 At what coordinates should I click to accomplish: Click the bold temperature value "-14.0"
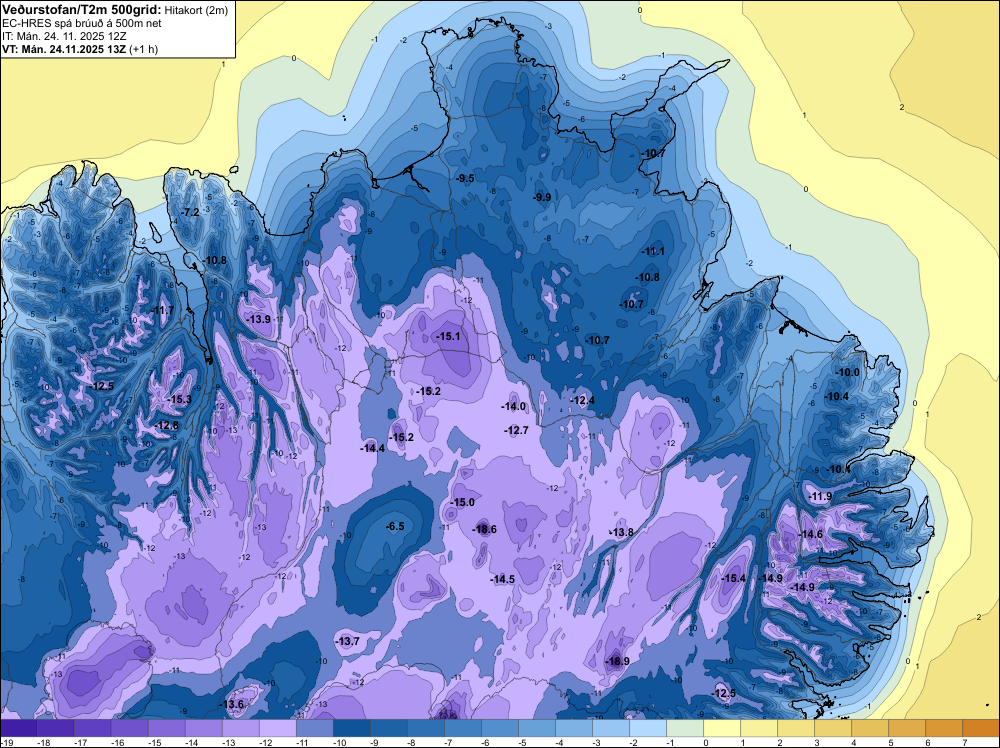[x=513, y=406]
